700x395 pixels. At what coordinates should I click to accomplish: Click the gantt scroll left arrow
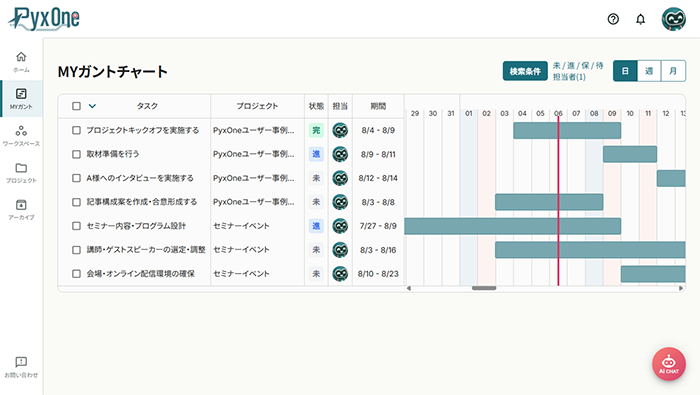click(408, 288)
